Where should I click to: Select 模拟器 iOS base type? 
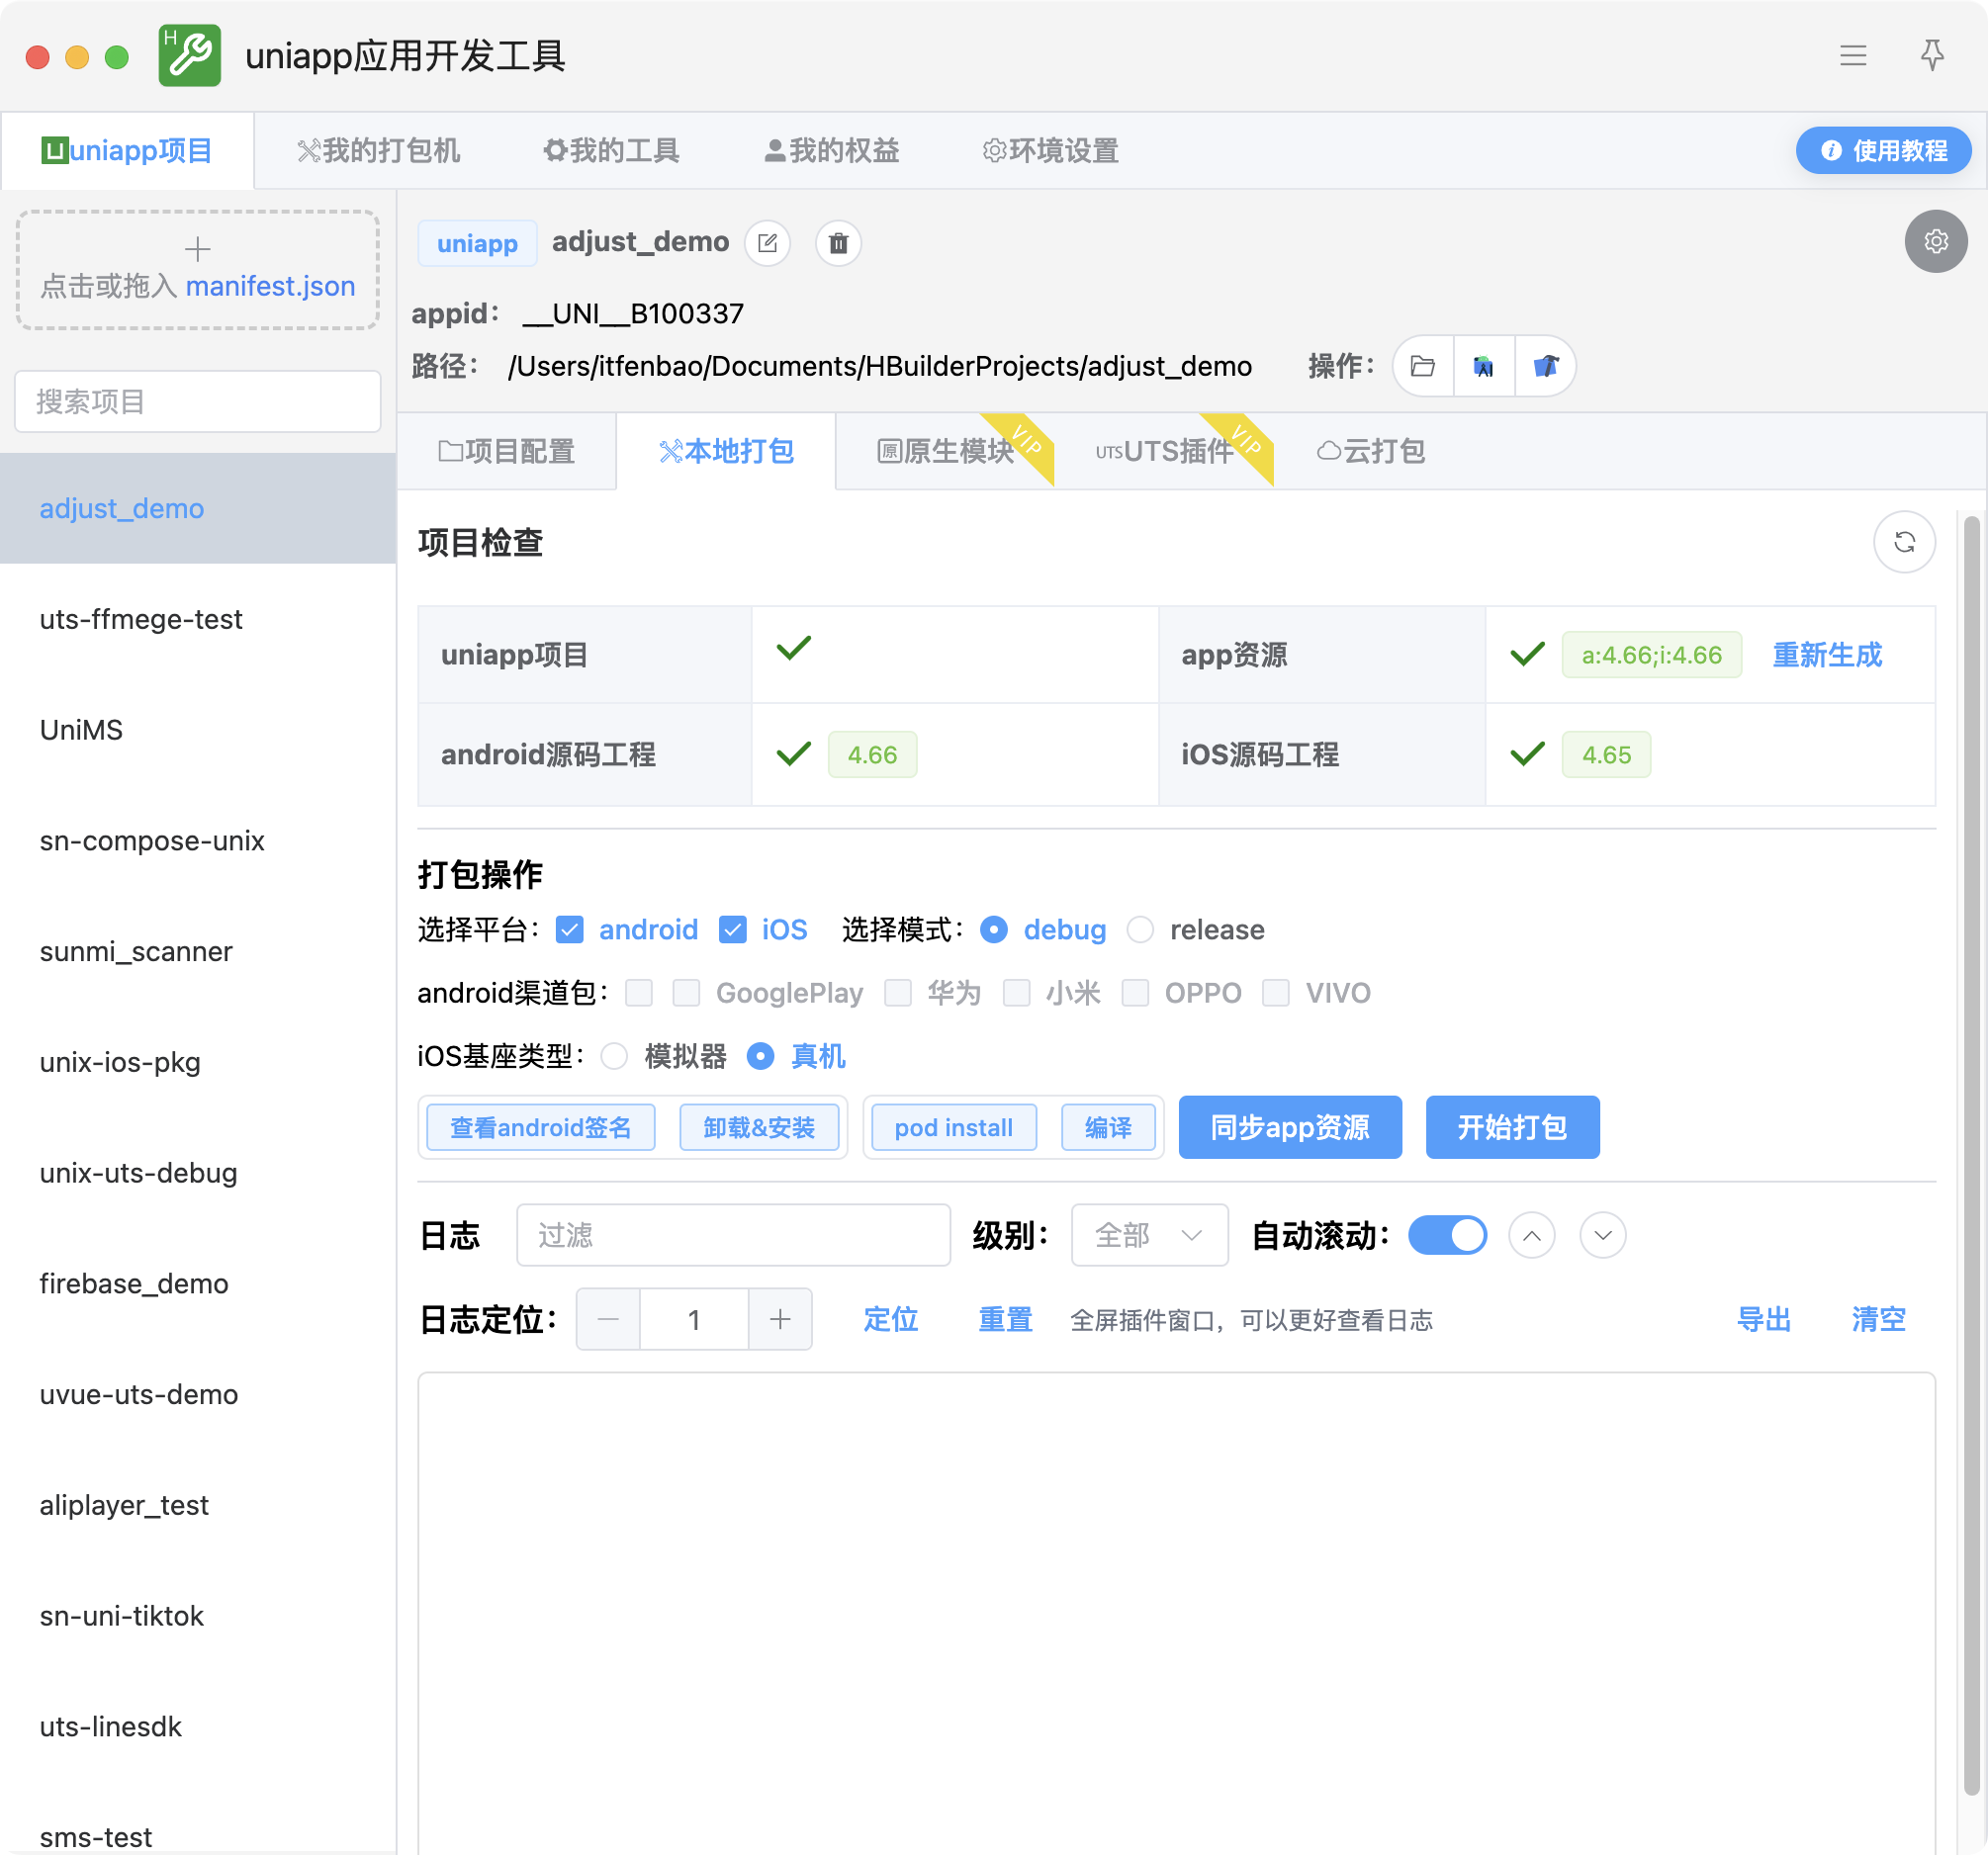click(615, 1056)
